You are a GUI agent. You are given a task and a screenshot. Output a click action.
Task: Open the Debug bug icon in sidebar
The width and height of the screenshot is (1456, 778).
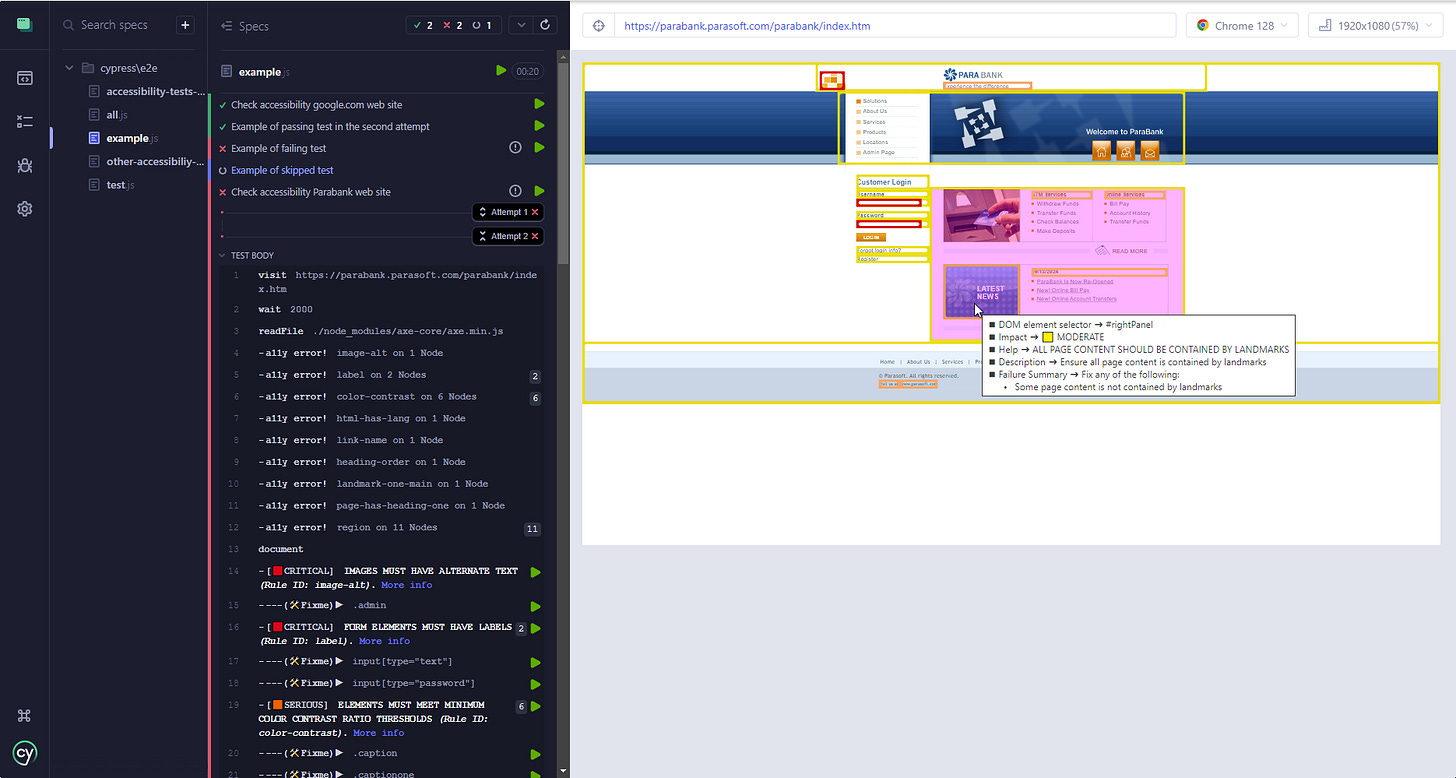[25, 165]
